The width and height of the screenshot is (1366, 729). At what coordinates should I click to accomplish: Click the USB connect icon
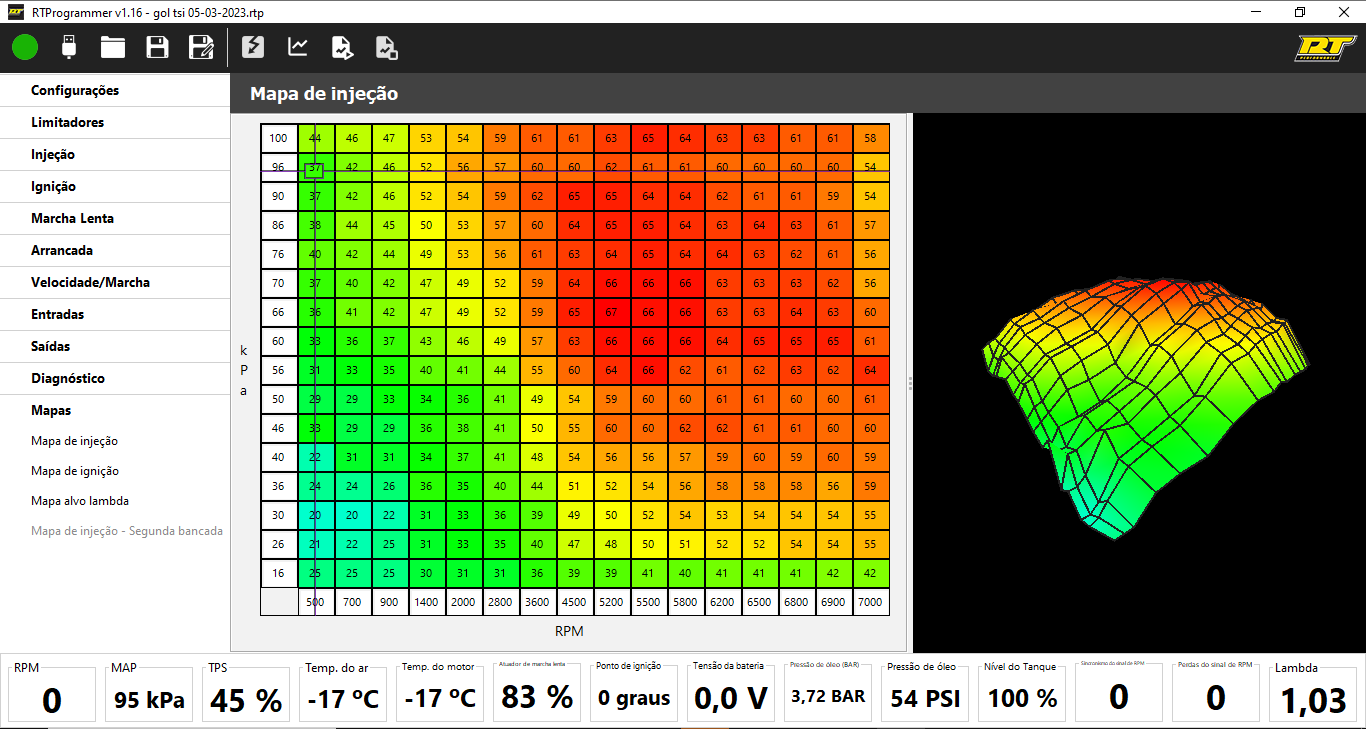tap(69, 46)
